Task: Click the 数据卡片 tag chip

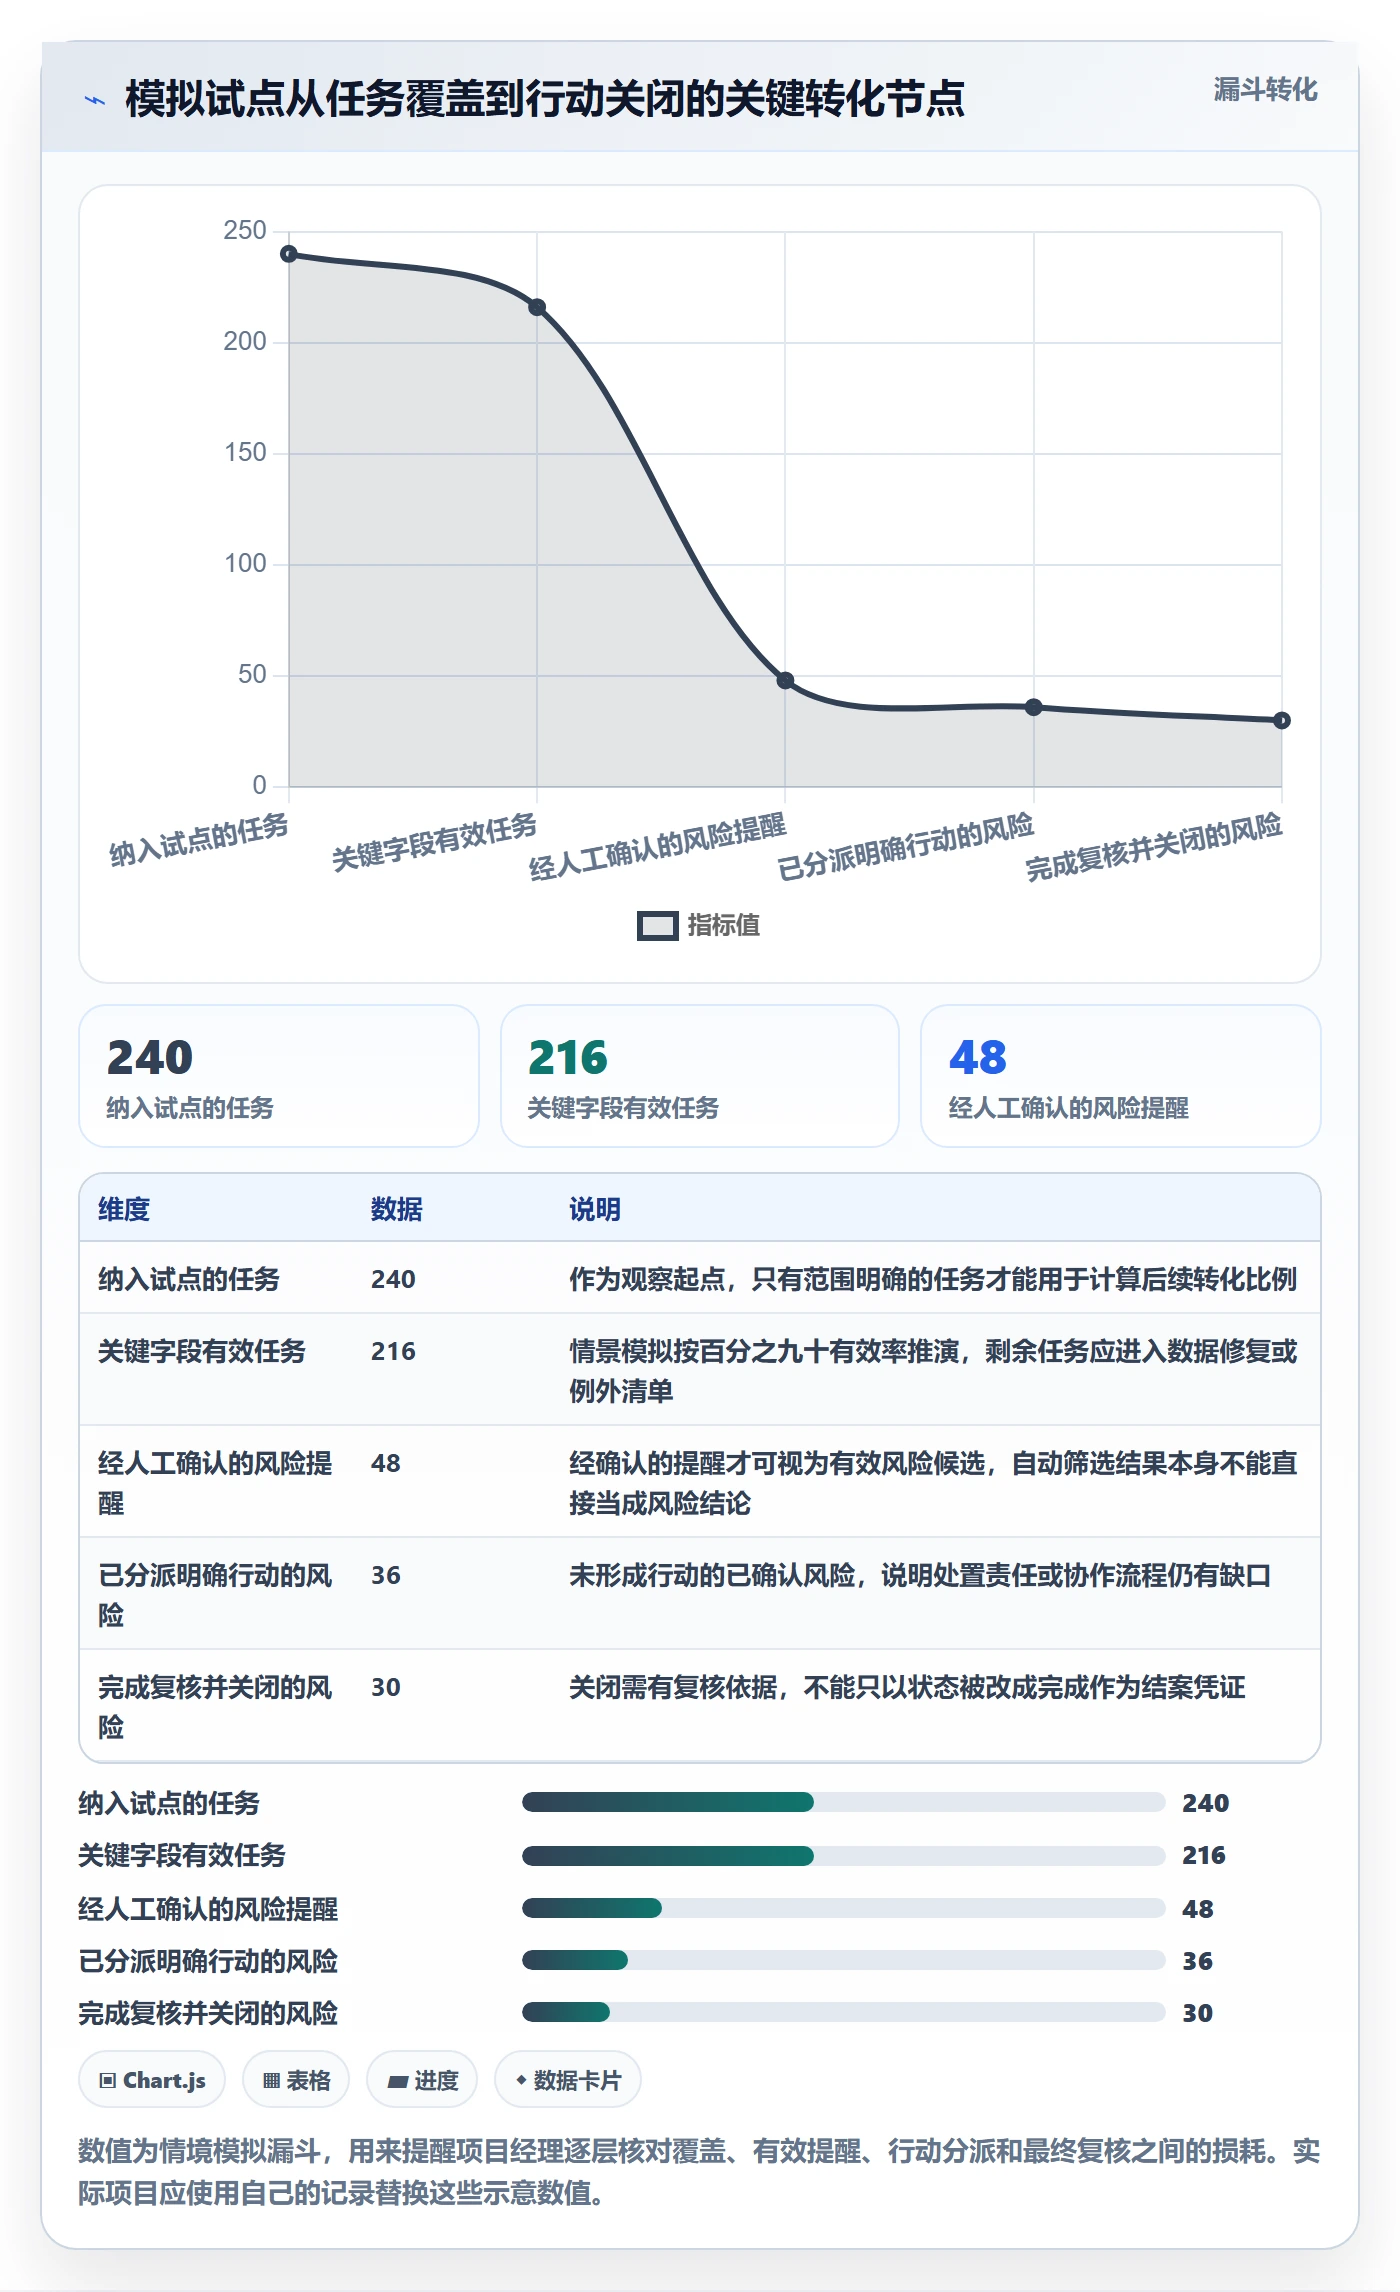Action: click(x=568, y=2080)
